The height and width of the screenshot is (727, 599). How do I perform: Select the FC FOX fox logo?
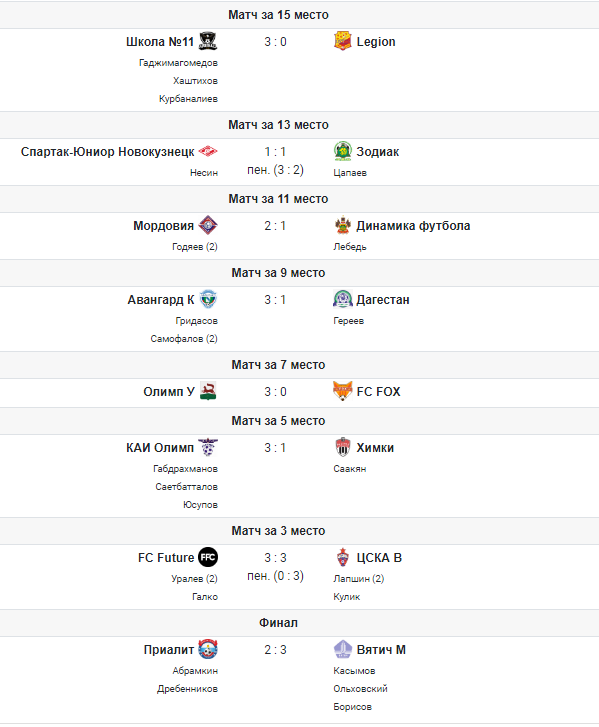(x=343, y=391)
